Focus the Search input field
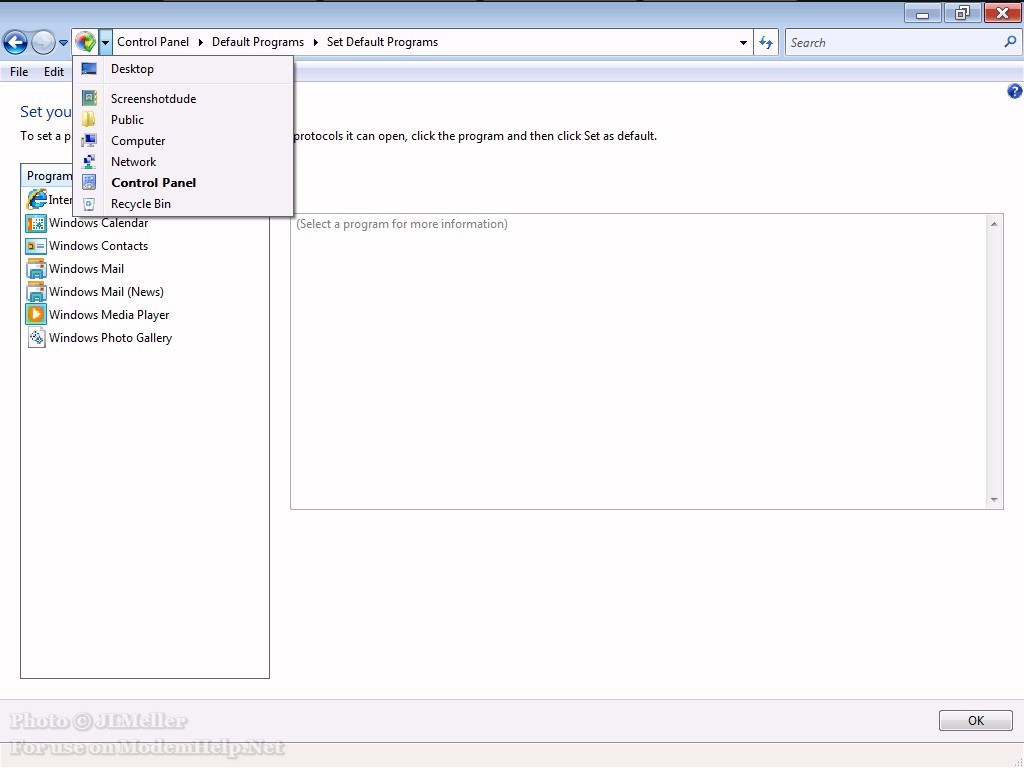Screen dimensions: 1024x768 tap(895, 42)
